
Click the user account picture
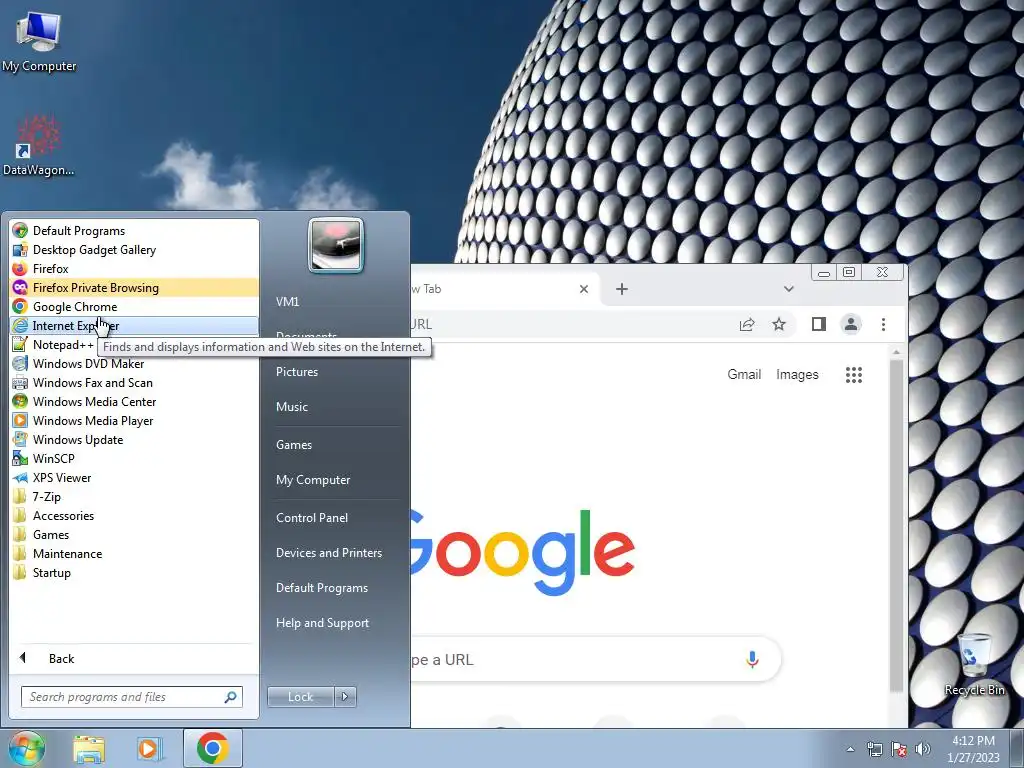[x=336, y=245]
